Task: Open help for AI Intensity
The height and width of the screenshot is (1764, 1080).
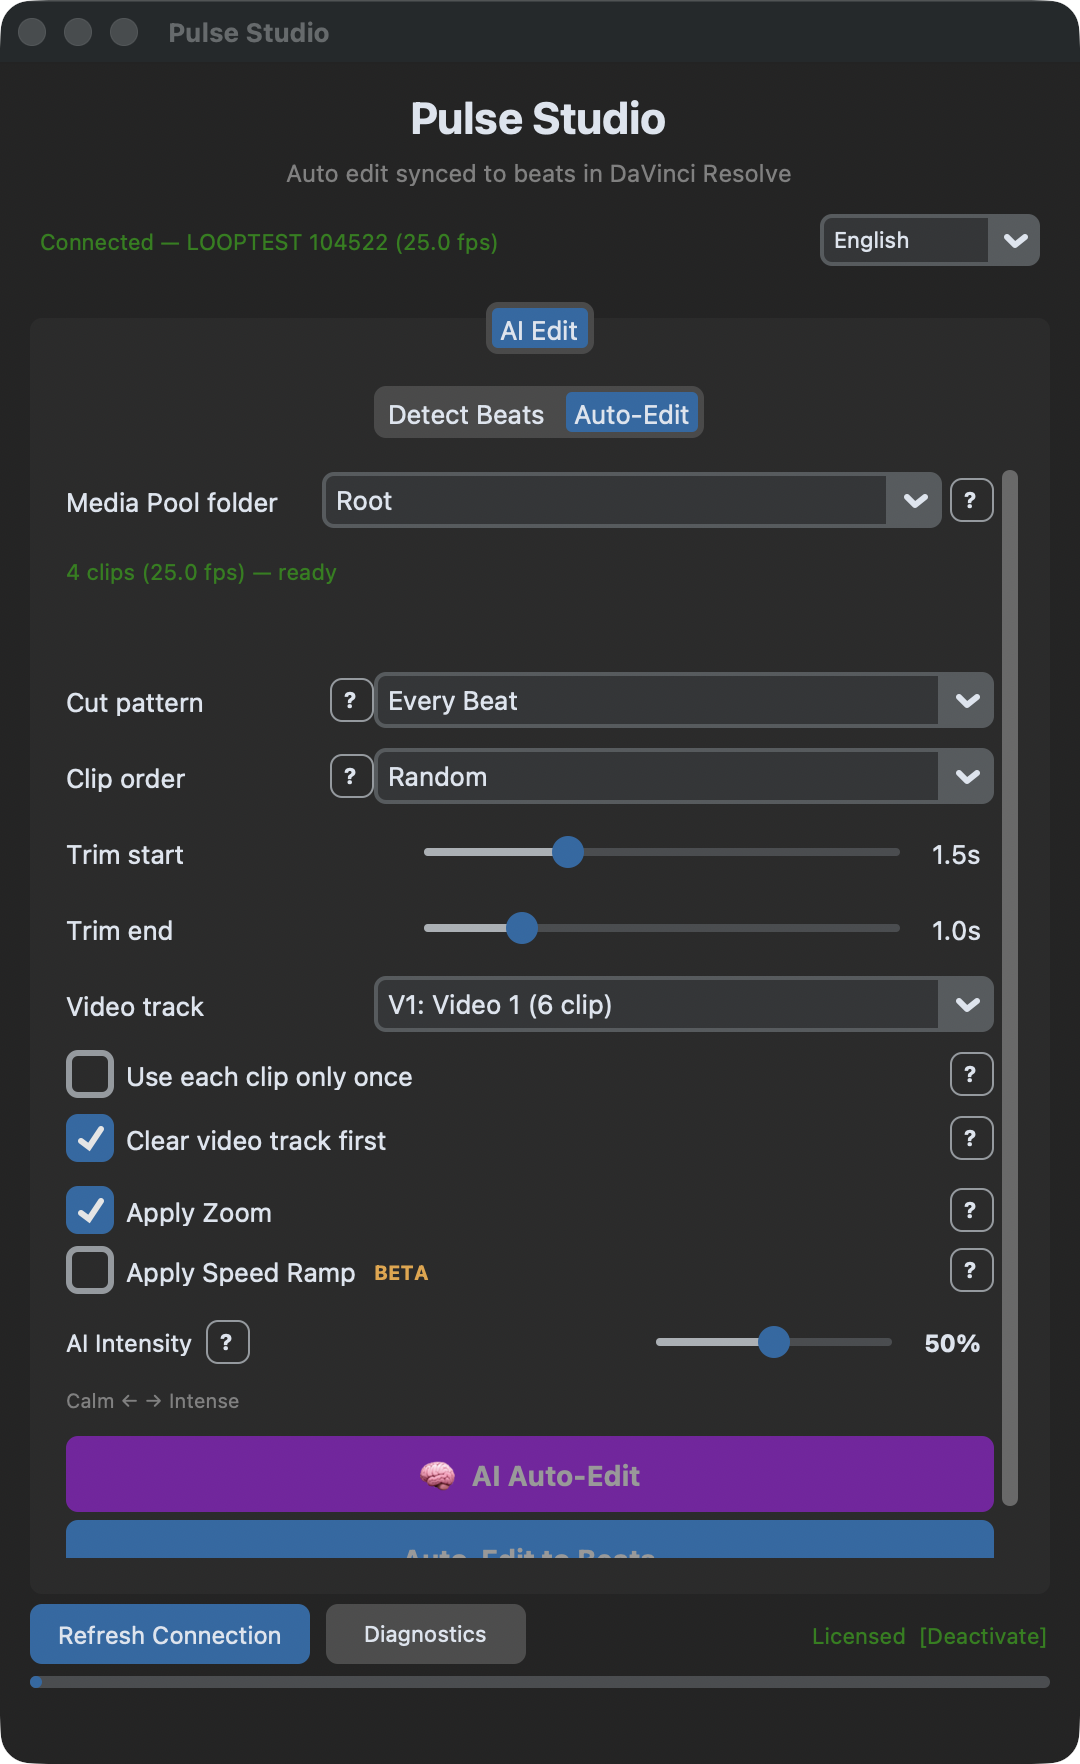Action: (x=227, y=1342)
